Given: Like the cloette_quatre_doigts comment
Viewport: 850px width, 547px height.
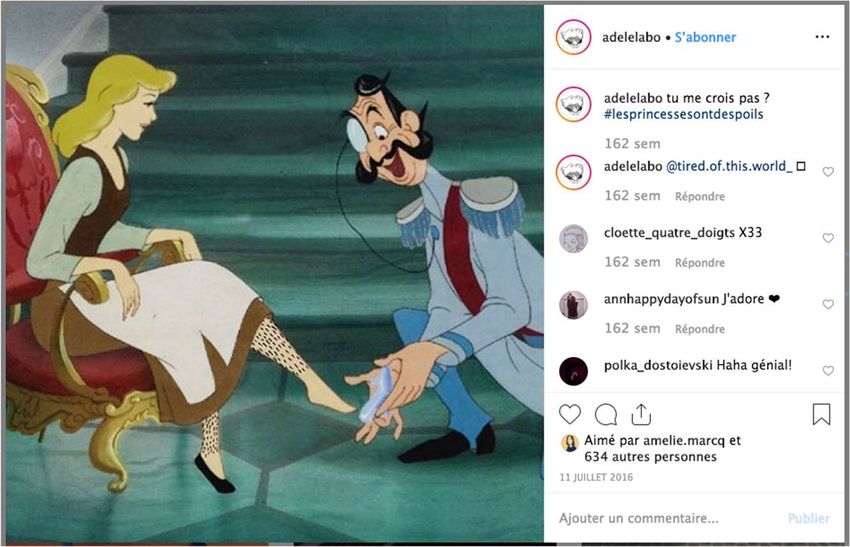Looking at the screenshot, I should coord(828,238).
